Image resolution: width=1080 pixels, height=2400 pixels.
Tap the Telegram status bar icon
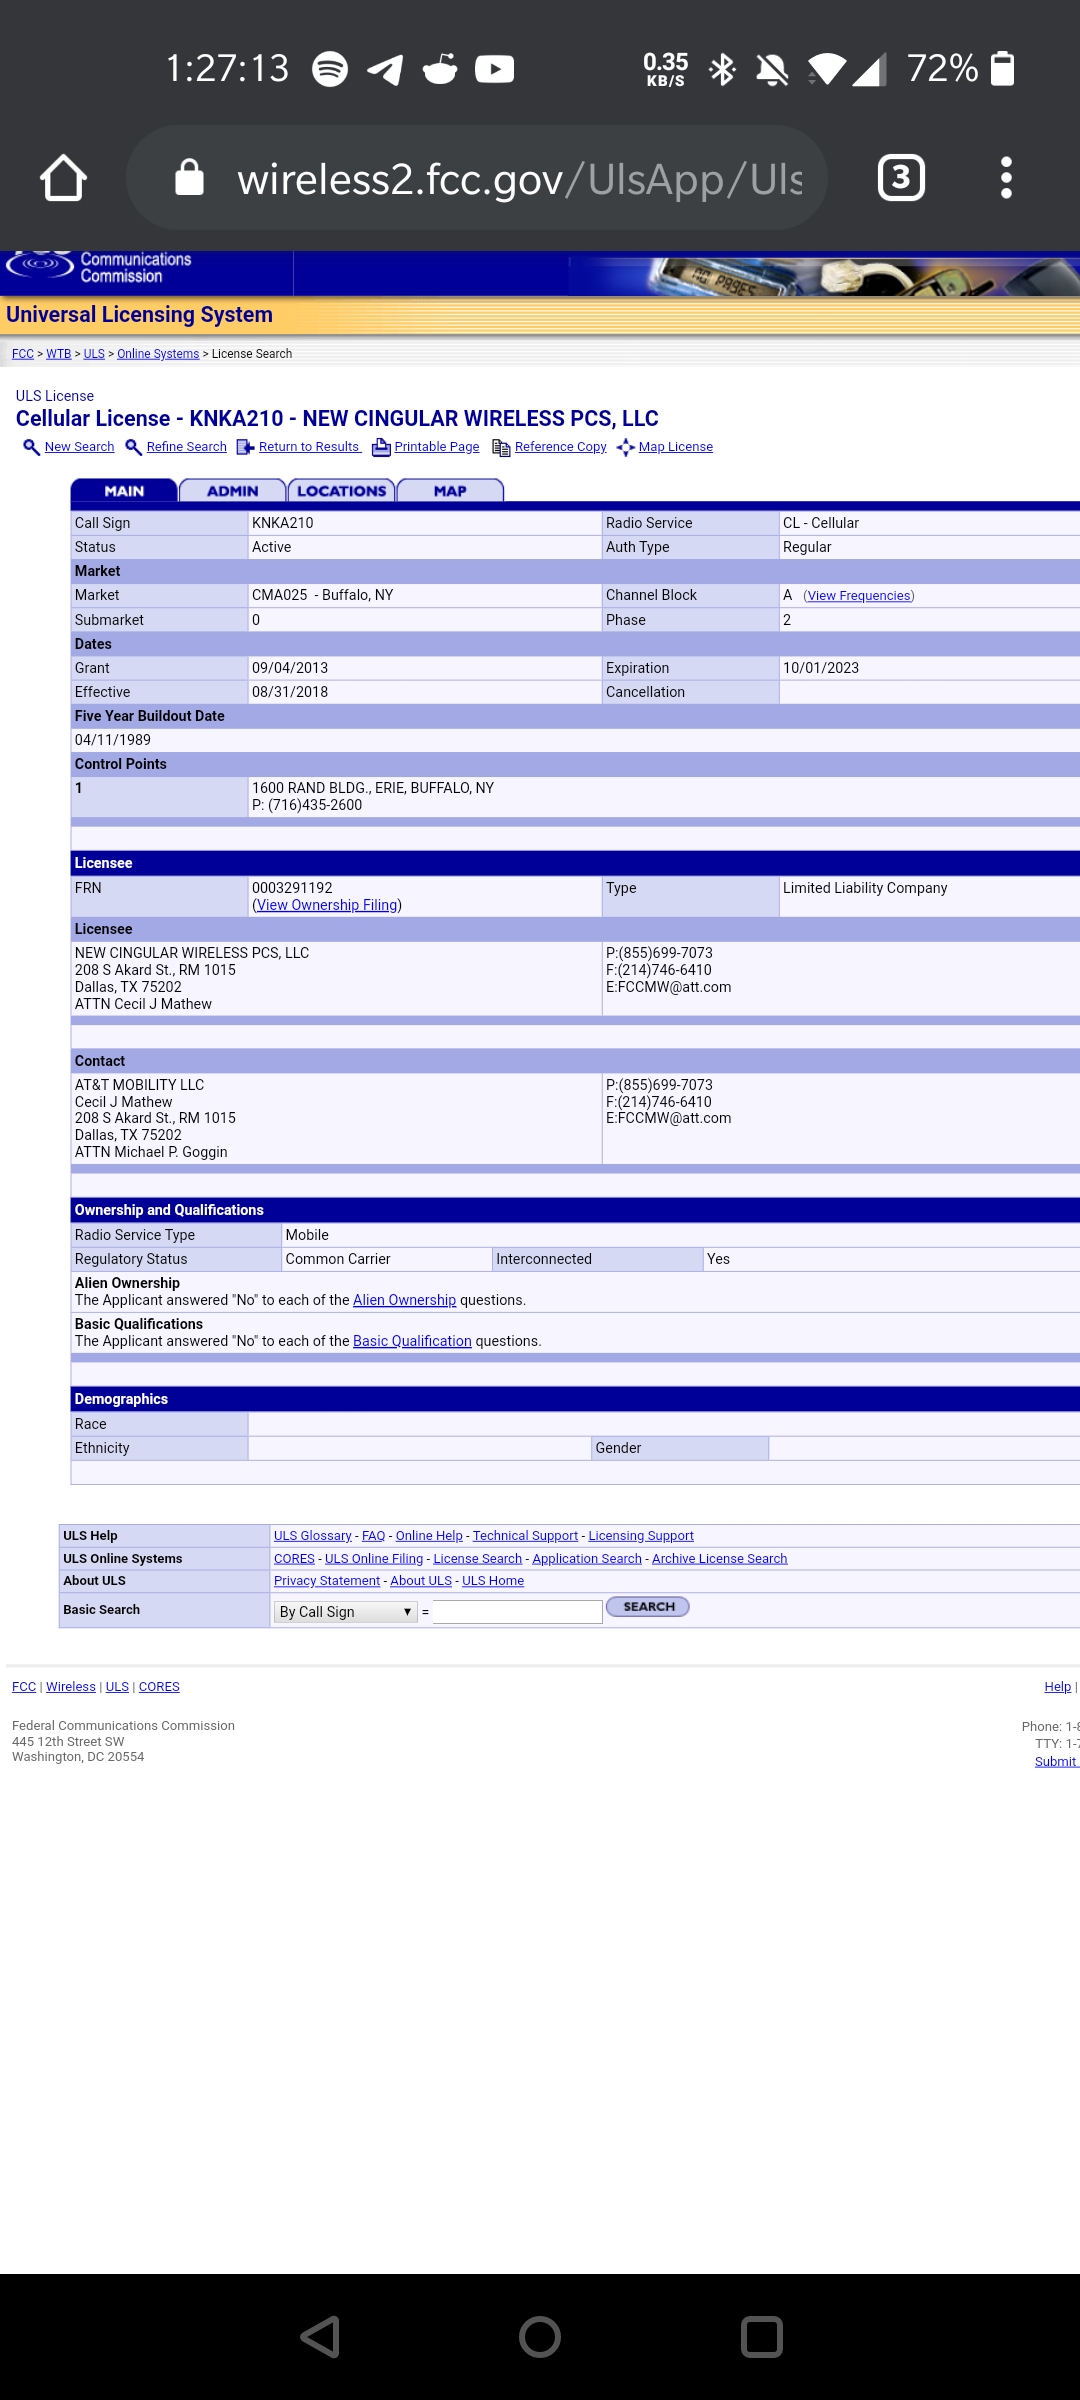tap(385, 69)
